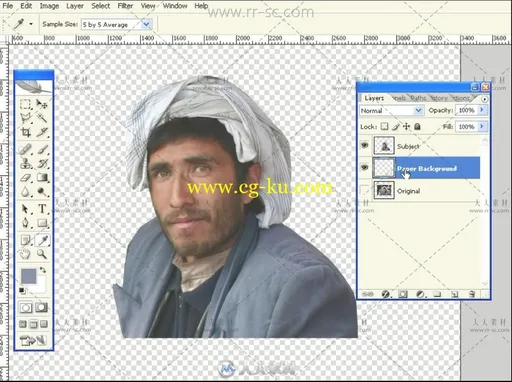Open the File menu
This screenshot has height=382, width=512.
click(7, 6)
